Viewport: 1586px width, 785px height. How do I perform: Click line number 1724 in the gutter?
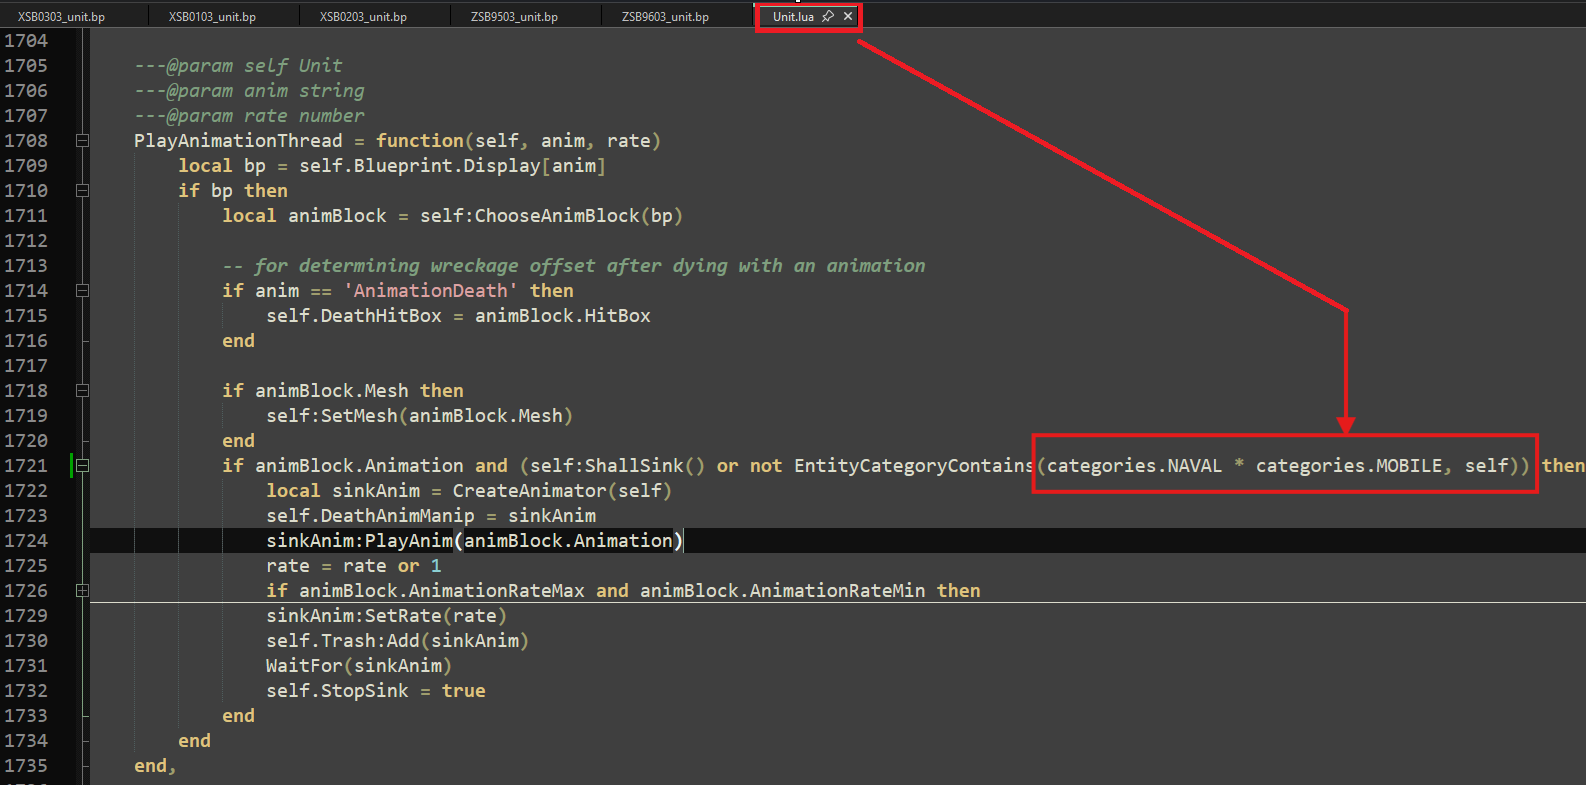(26, 541)
